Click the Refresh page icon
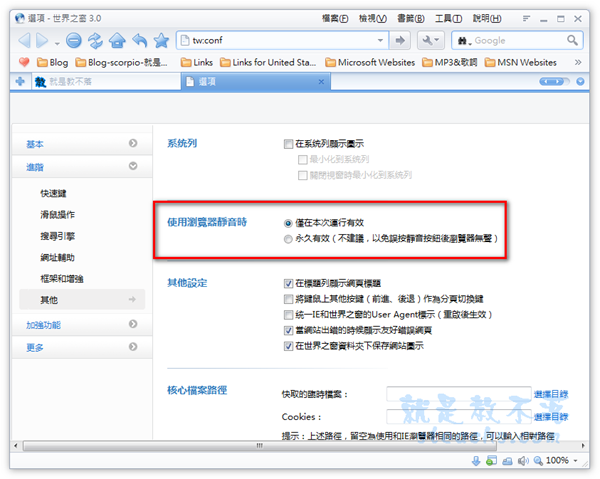The image size is (600, 479). 96,40
